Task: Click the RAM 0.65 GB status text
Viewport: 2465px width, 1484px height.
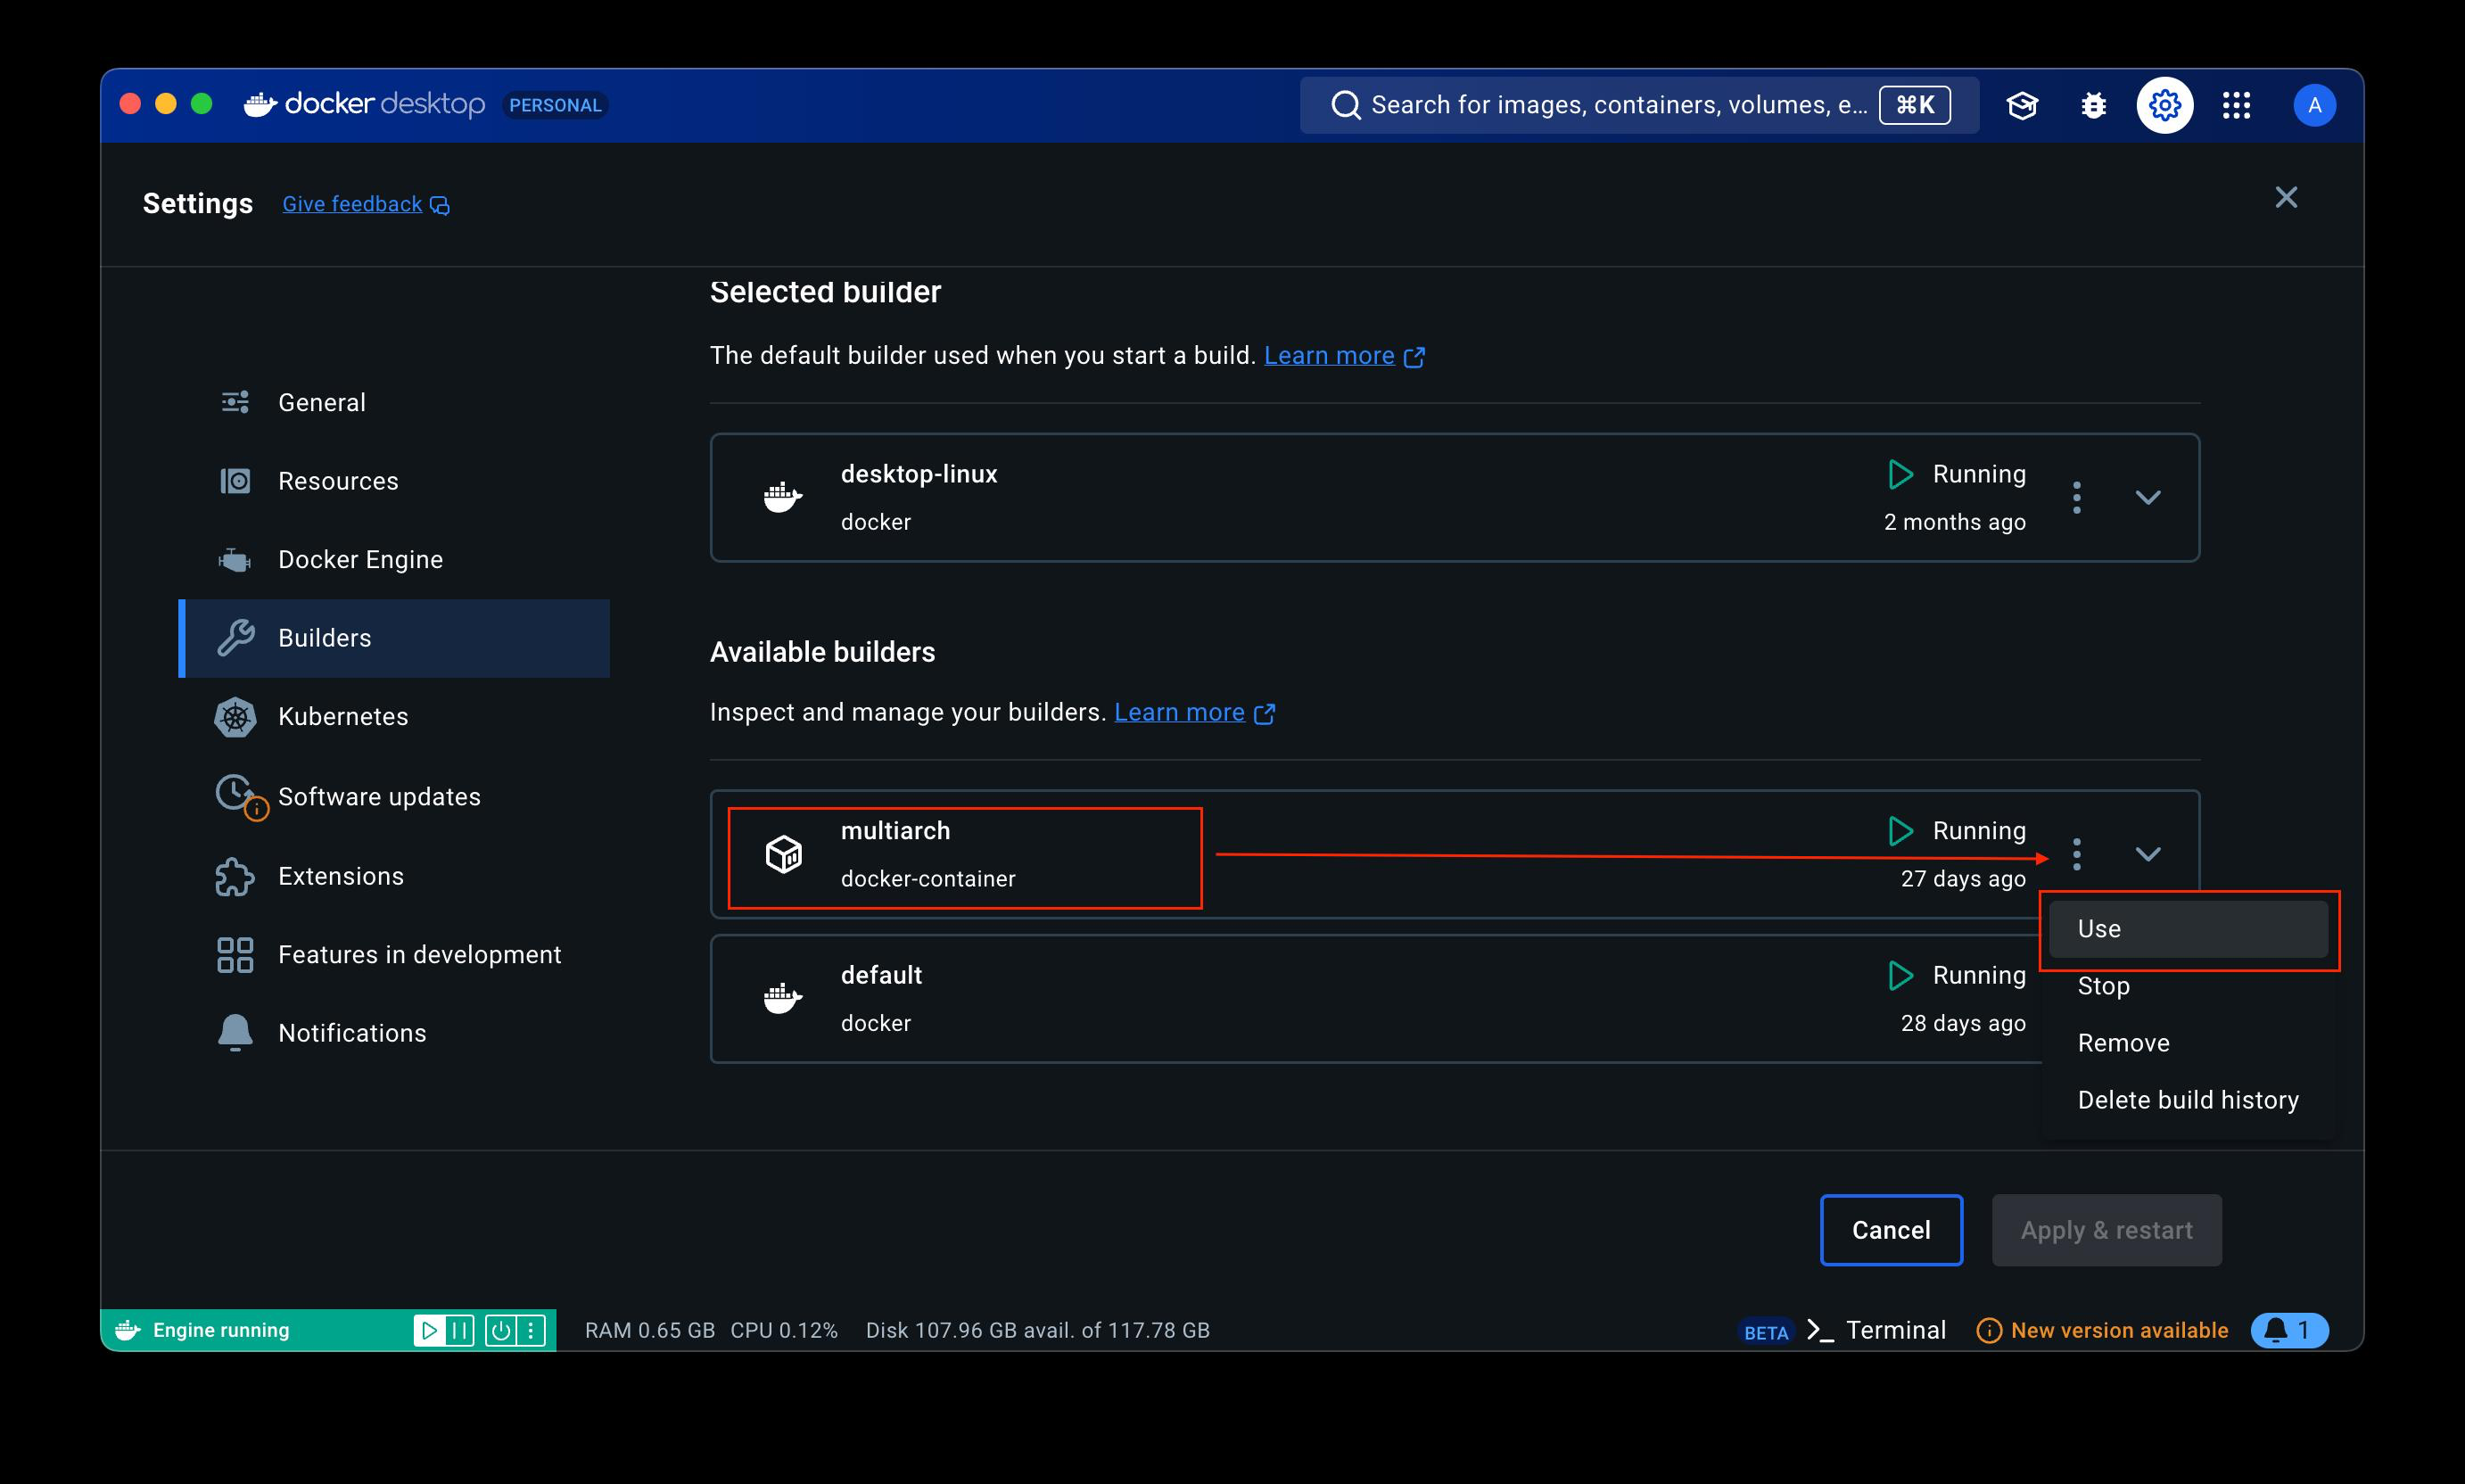Action: tap(650, 1331)
